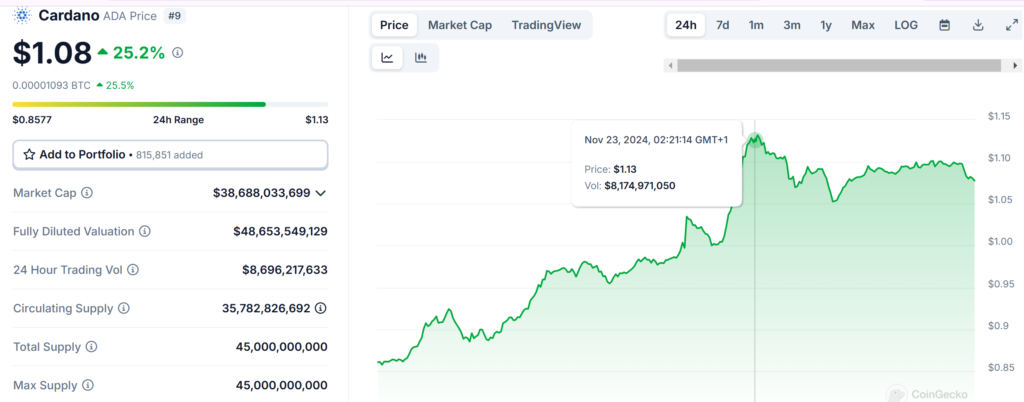Click info icon beside 24 Hour Trading Vol
The image size is (1024, 402).
tap(133, 270)
